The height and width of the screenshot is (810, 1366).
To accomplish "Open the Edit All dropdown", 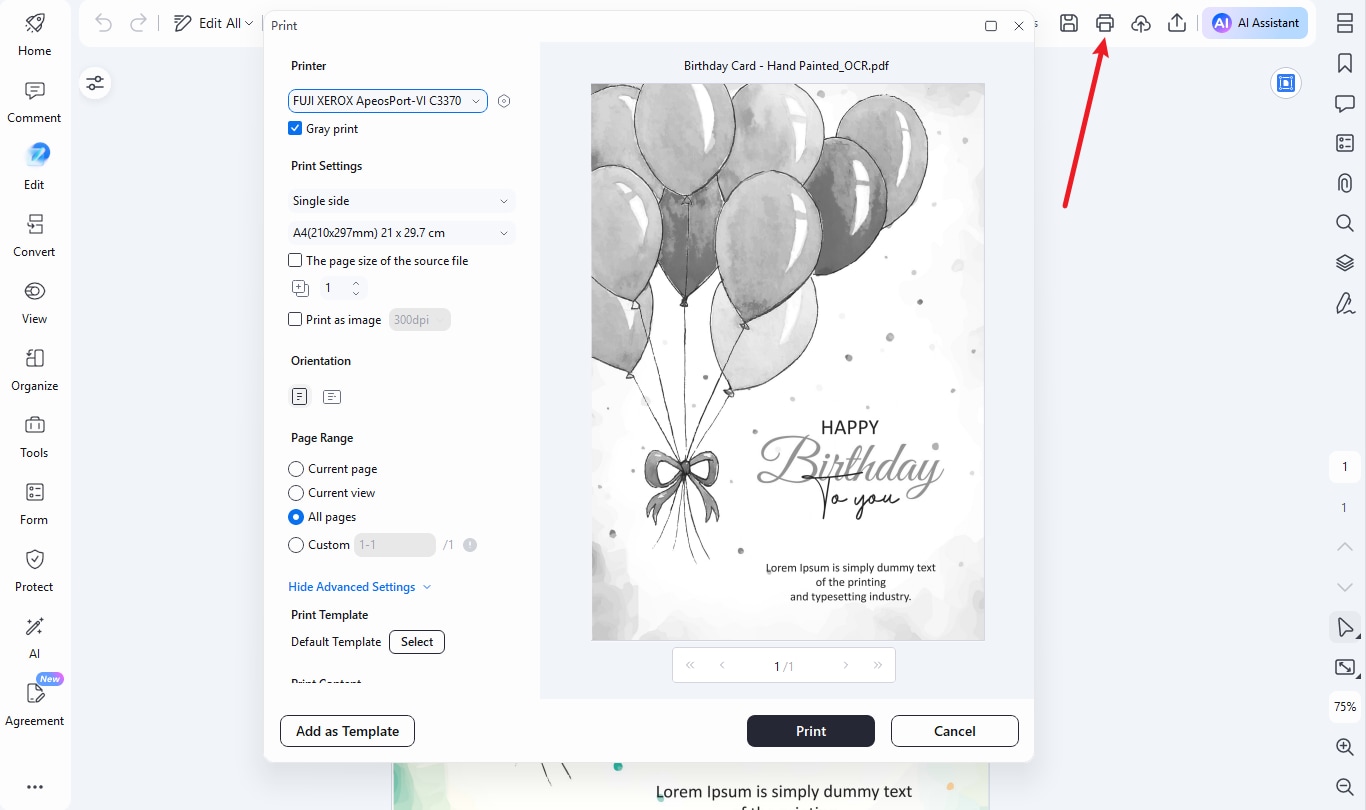I will (213, 23).
